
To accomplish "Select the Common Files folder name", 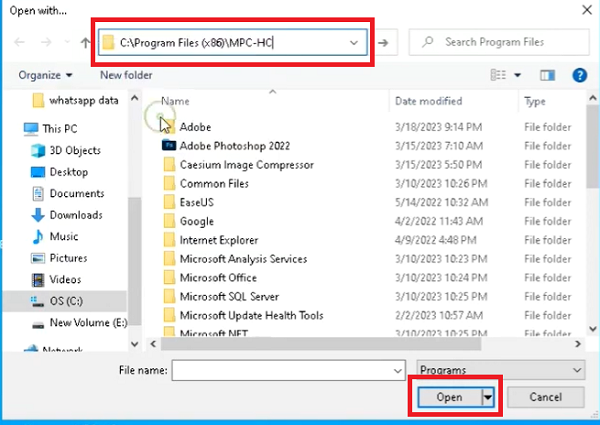I will click(x=214, y=184).
